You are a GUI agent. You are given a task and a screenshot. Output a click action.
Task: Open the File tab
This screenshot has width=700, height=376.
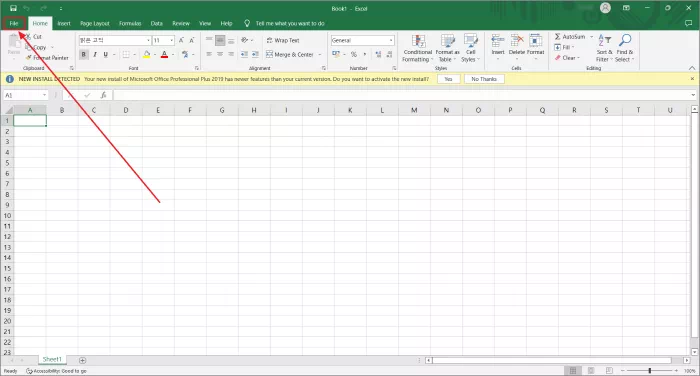click(x=14, y=23)
